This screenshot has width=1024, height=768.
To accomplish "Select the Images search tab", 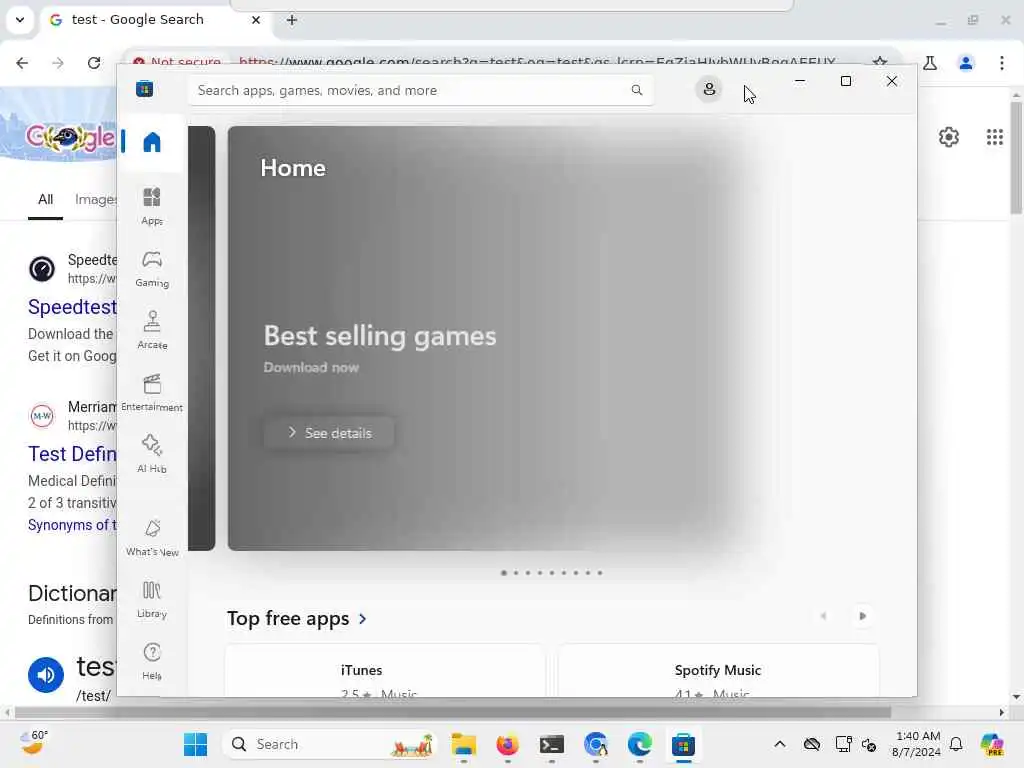I will [95, 199].
